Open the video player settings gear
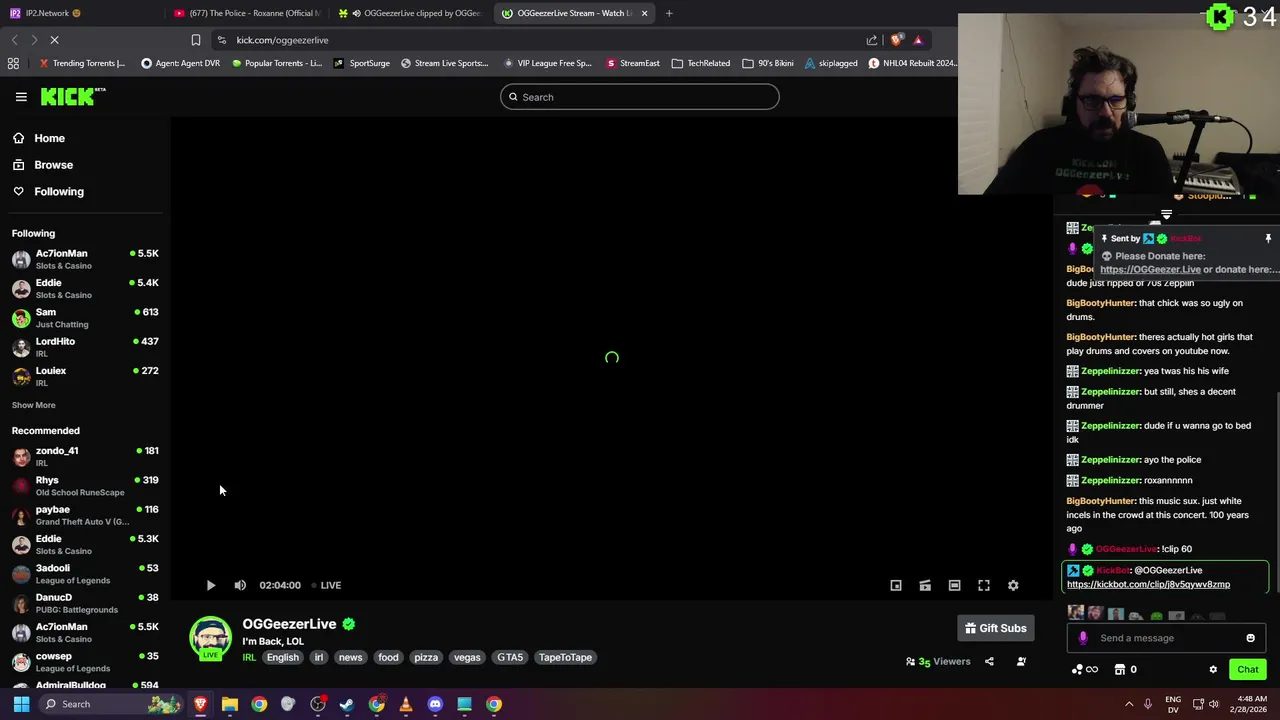This screenshot has height=720, width=1280. pyautogui.click(x=1013, y=585)
